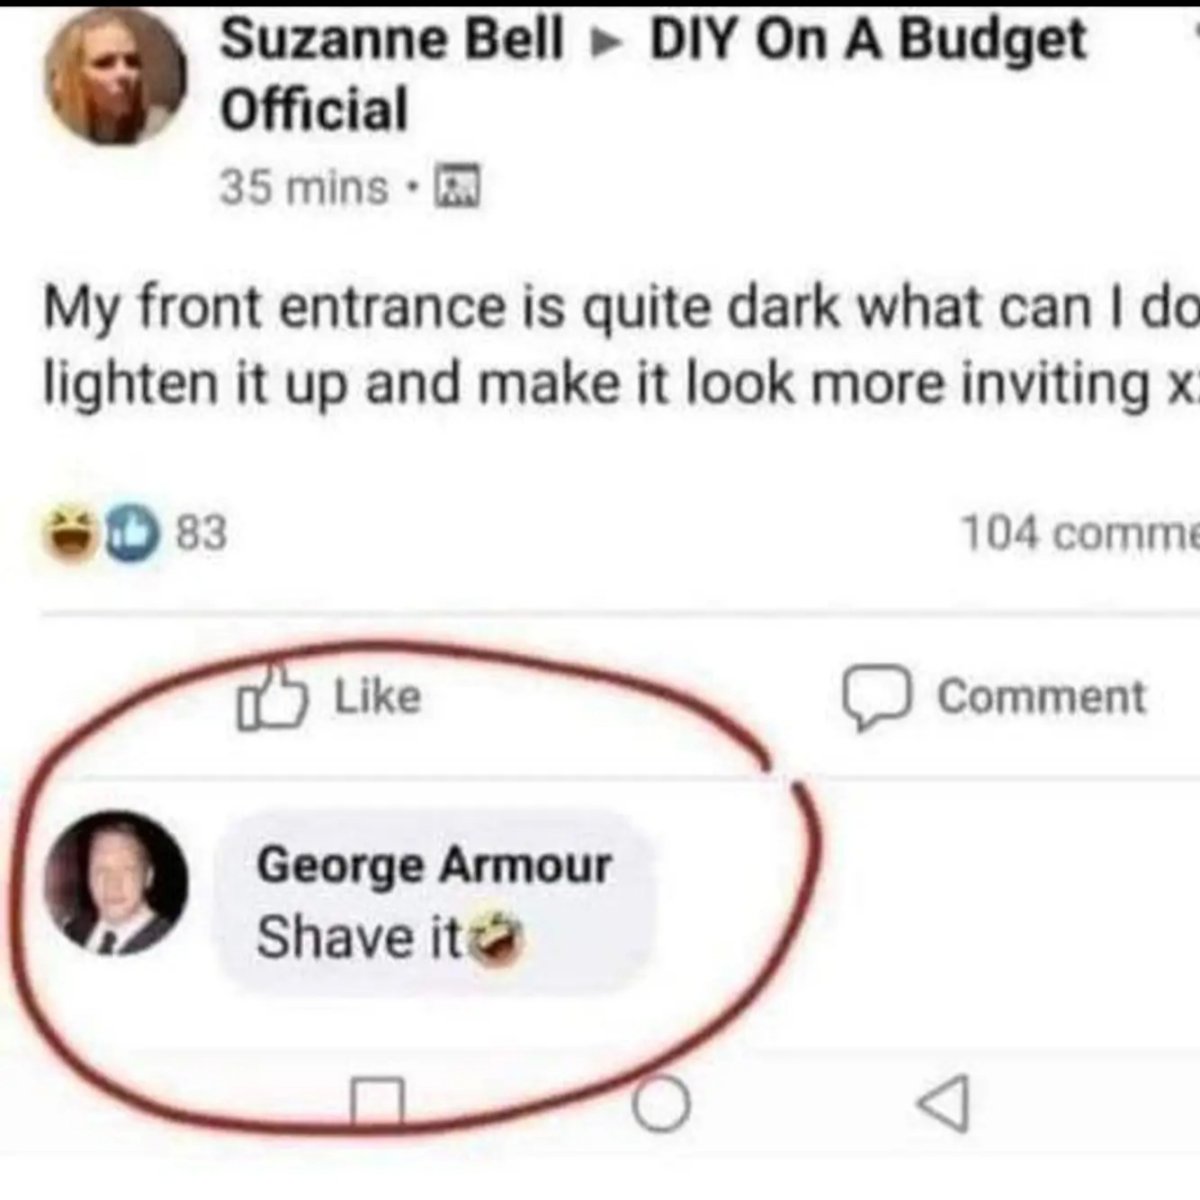Open Suzanne Bell's profile name link

tap(391, 40)
